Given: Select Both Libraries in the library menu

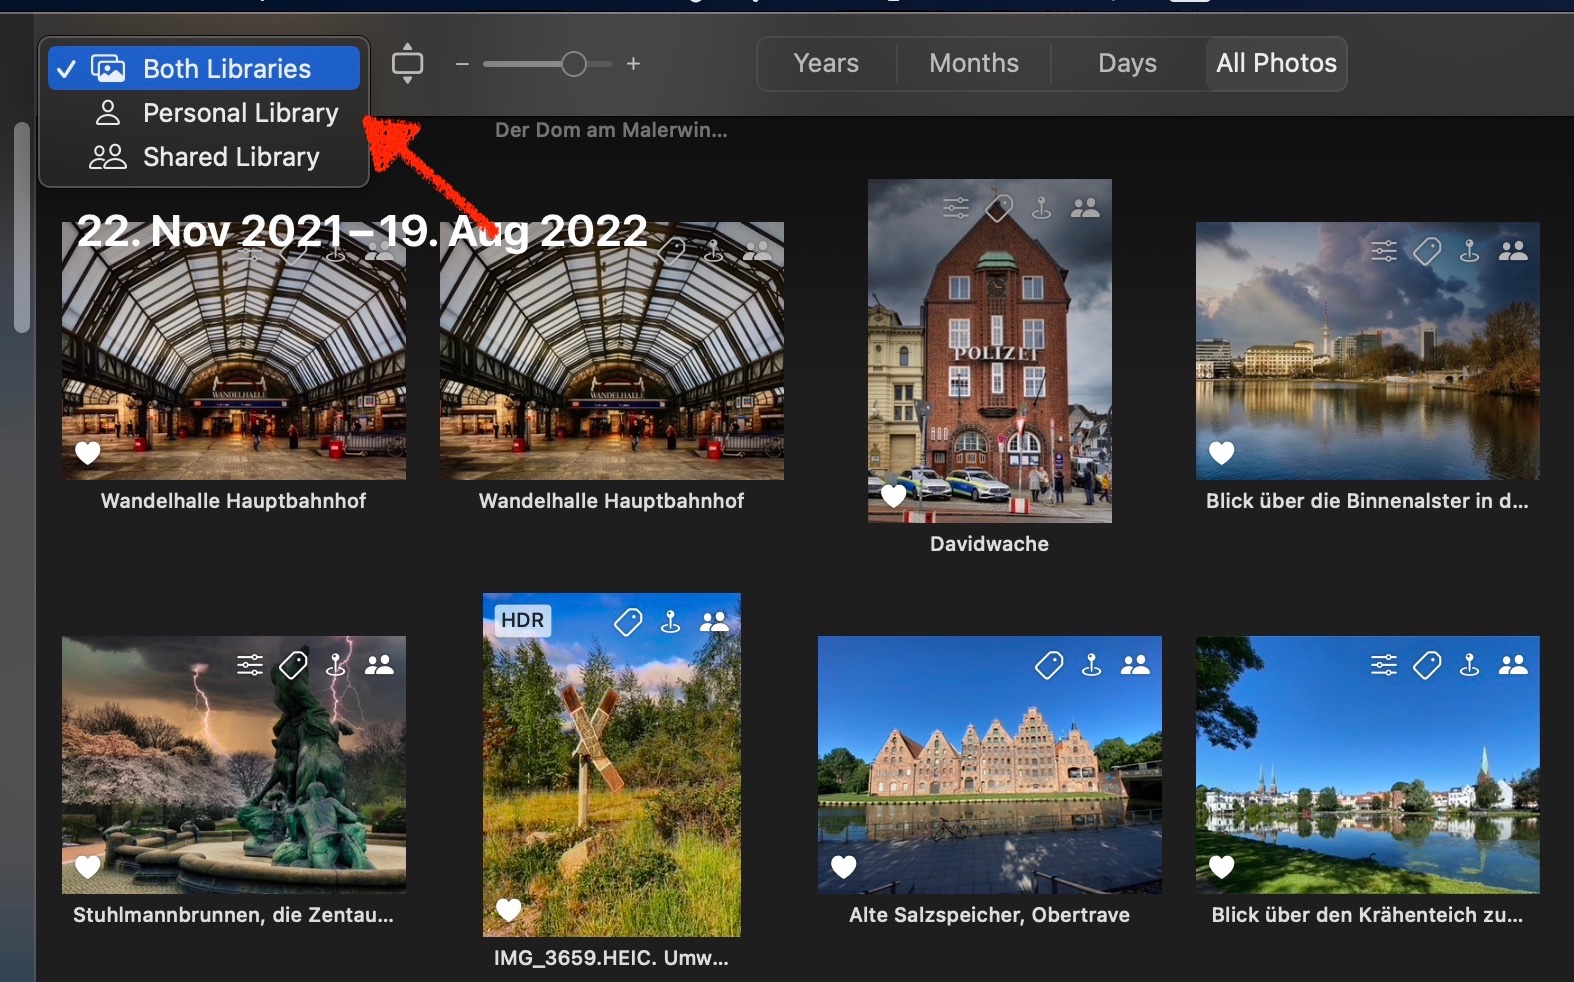Looking at the screenshot, I should click(x=204, y=68).
